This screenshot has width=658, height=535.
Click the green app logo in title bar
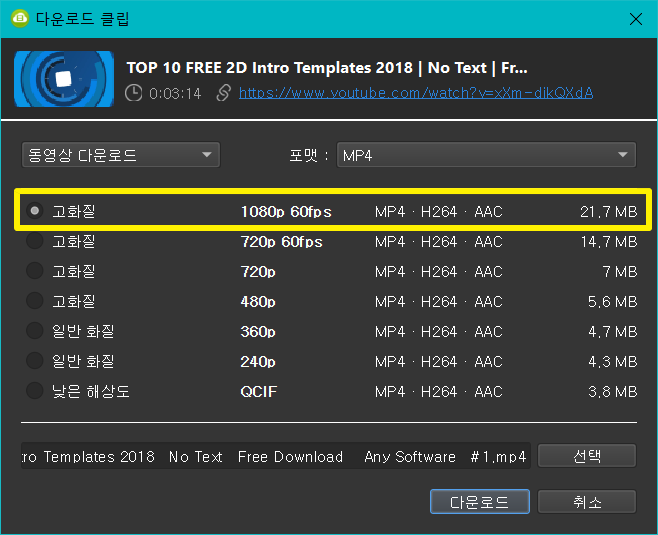pyautogui.click(x=20, y=18)
